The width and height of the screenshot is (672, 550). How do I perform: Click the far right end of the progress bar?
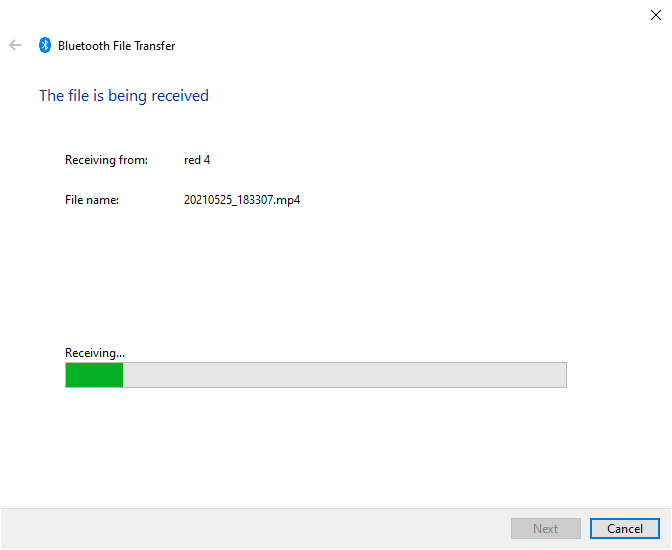(x=561, y=375)
